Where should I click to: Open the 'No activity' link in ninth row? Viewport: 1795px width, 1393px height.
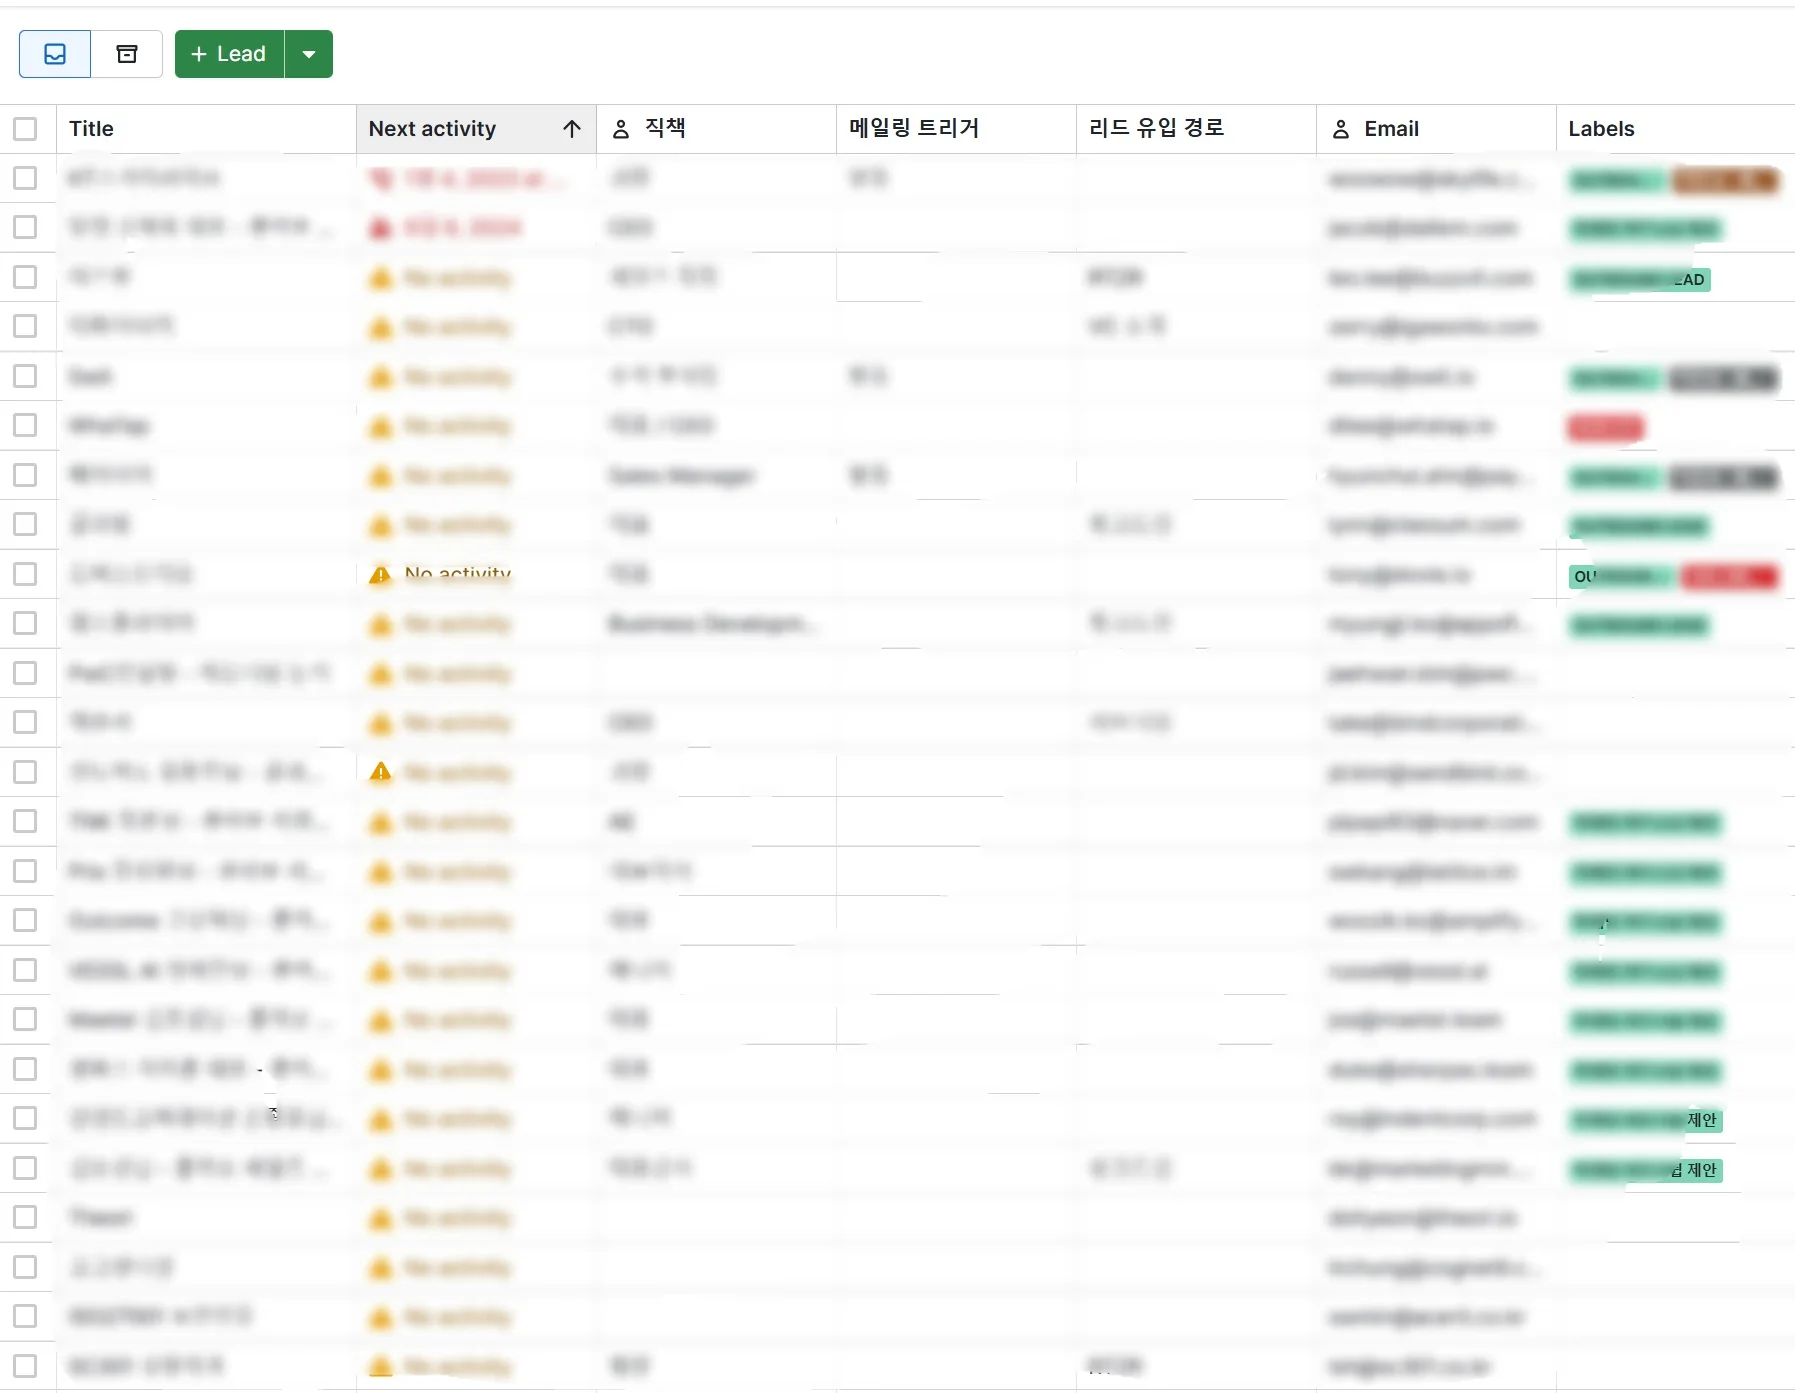pyautogui.click(x=457, y=574)
